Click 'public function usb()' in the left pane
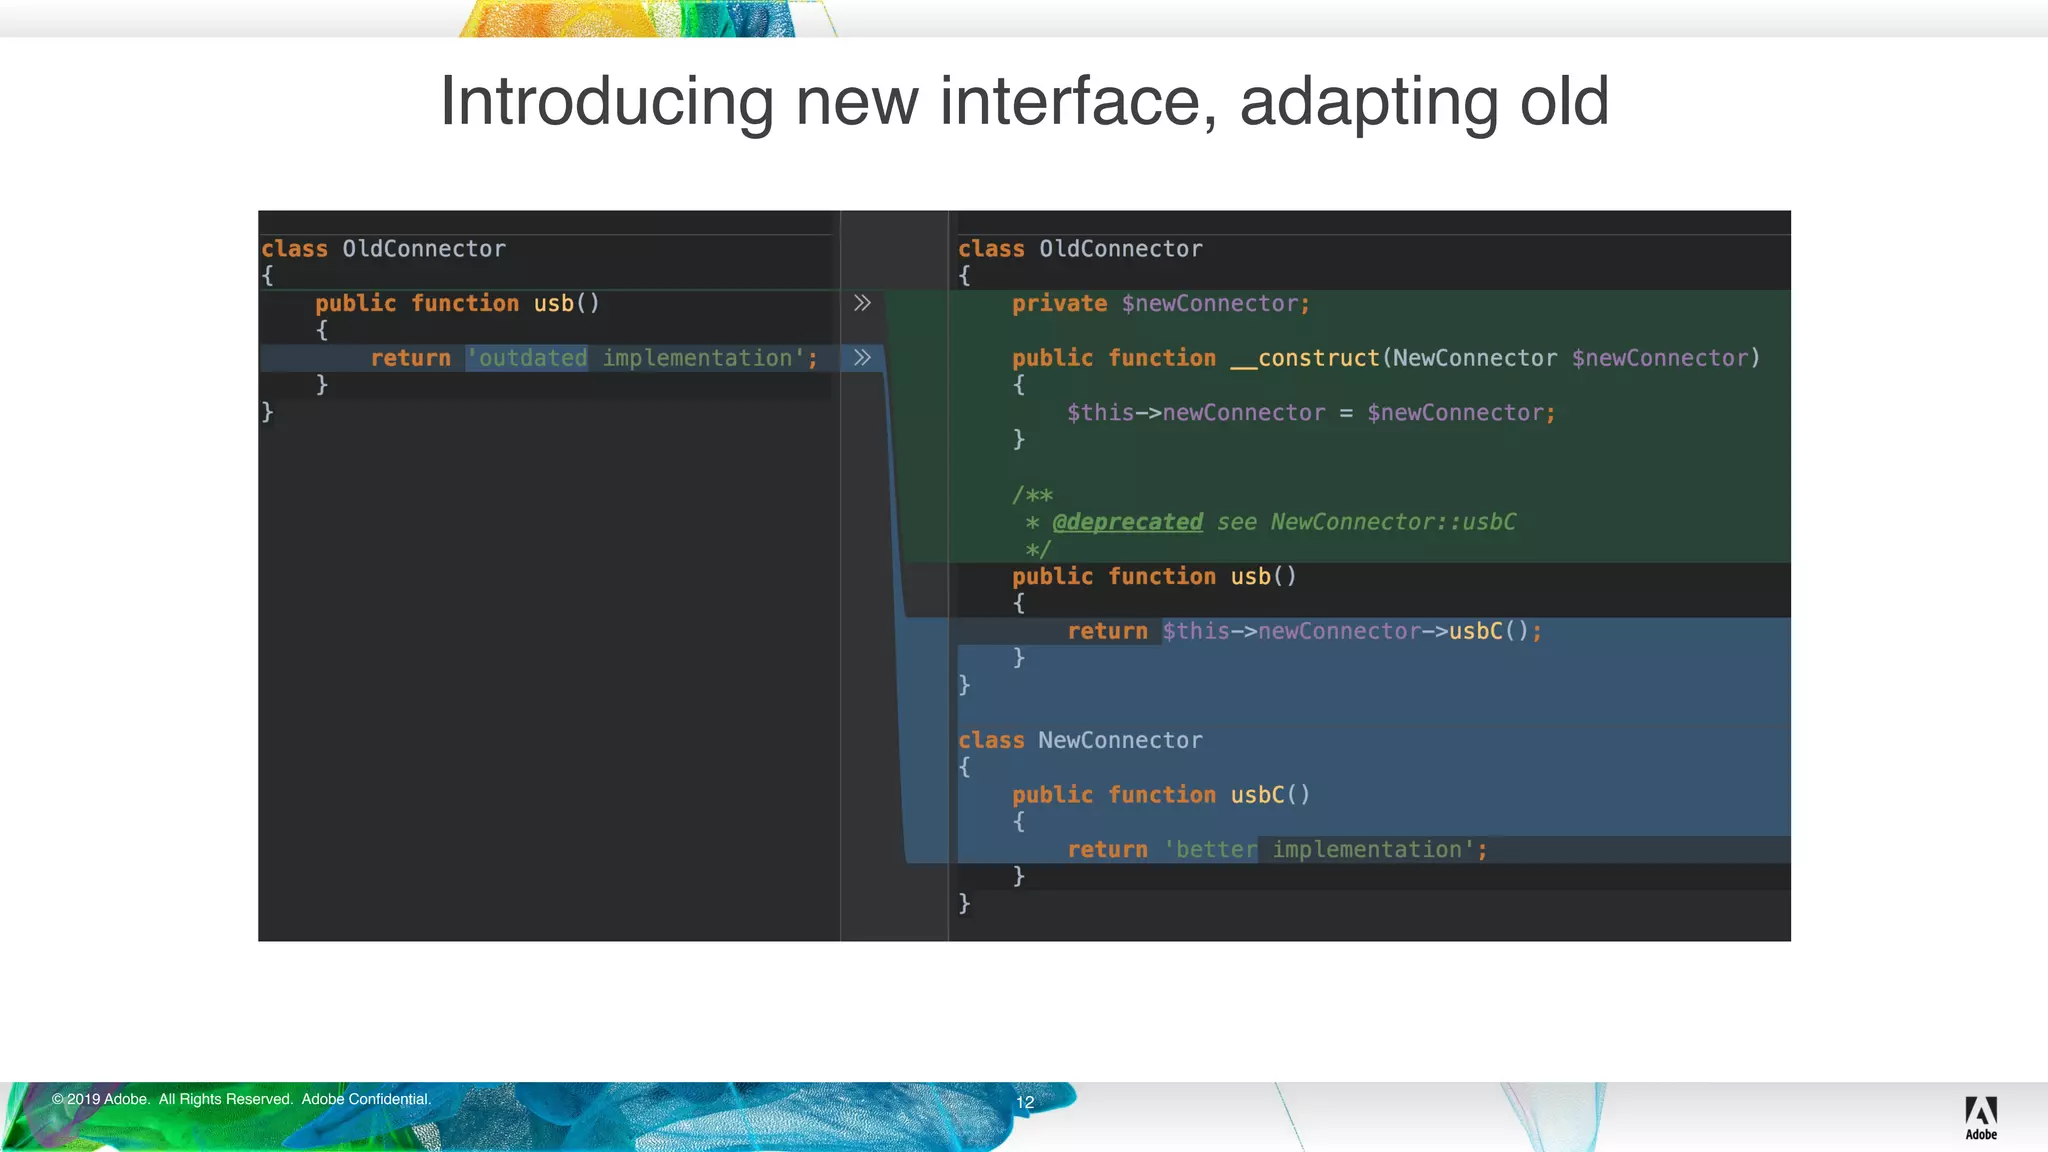 pyautogui.click(x=457, y=304)
